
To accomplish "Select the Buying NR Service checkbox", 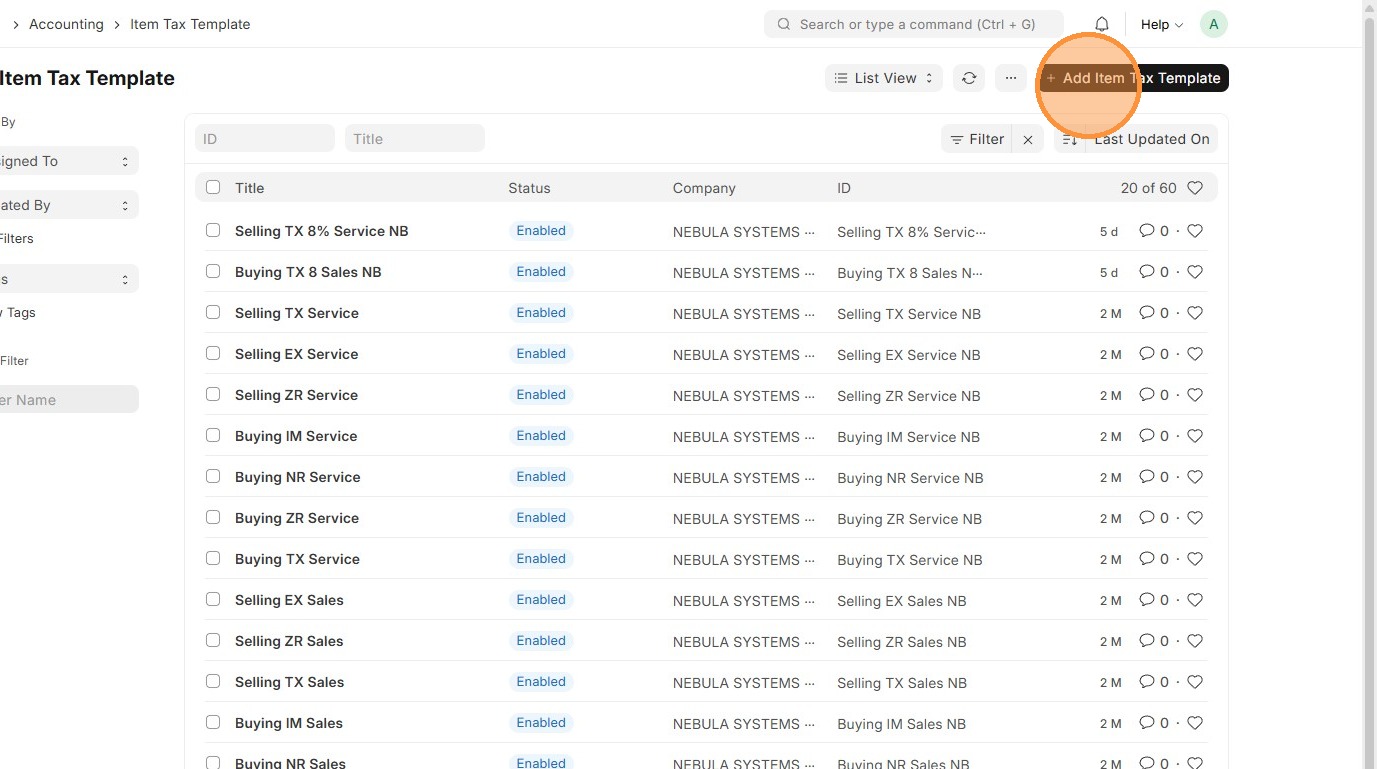I will [213, 476].
